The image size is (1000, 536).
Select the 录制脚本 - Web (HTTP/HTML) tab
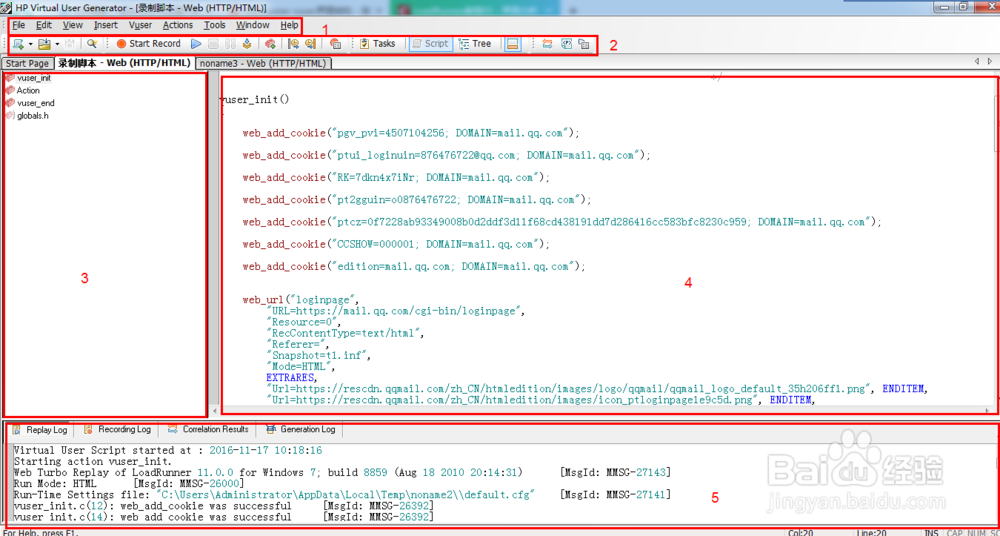(x=124, y=63)
